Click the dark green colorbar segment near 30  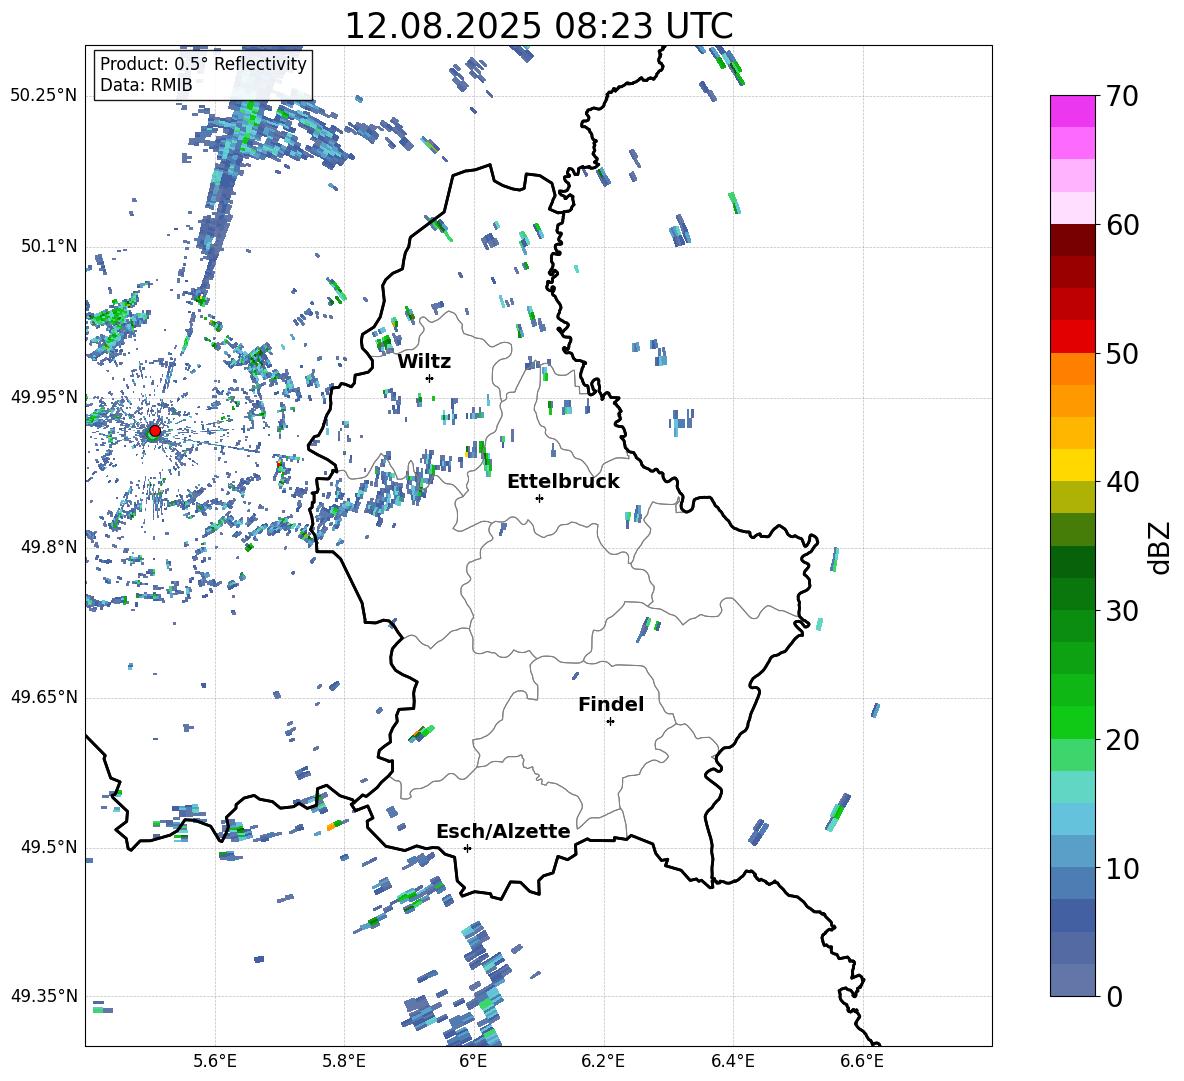coord(1072,594)
